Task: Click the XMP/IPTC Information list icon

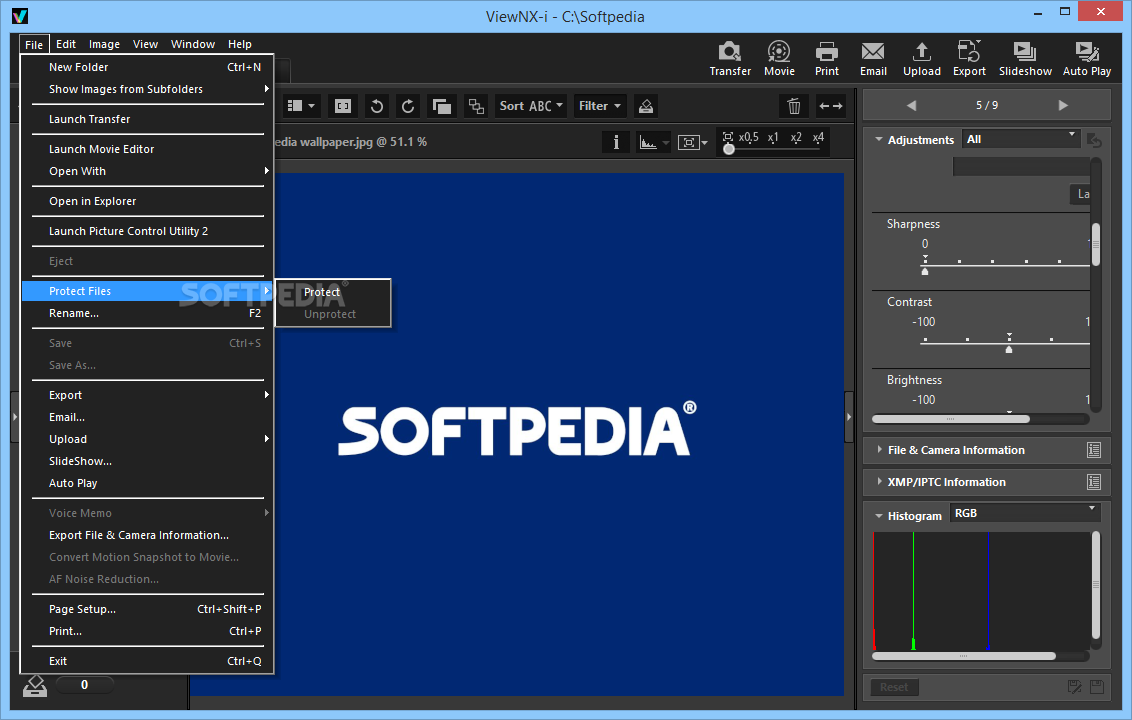Action: click(x=1094, y=482)
